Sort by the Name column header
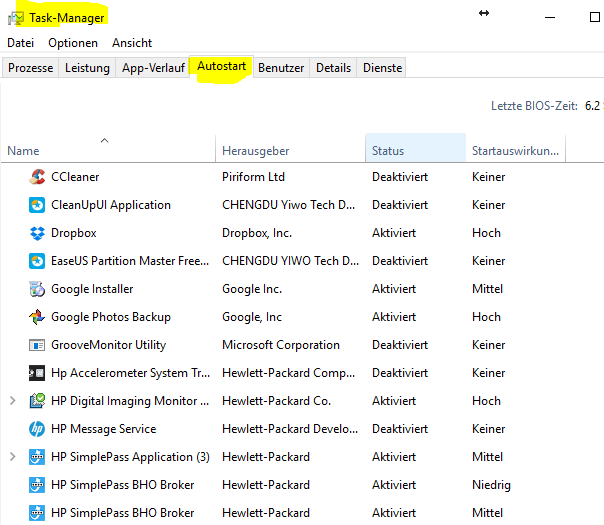The width and height of the screenshot is (604, 525). click(108, 148)
